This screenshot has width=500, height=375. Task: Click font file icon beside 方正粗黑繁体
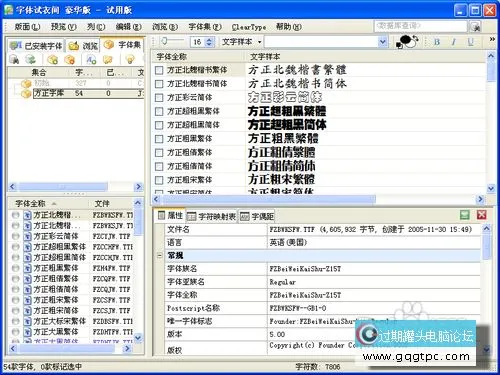click(28, 268)
